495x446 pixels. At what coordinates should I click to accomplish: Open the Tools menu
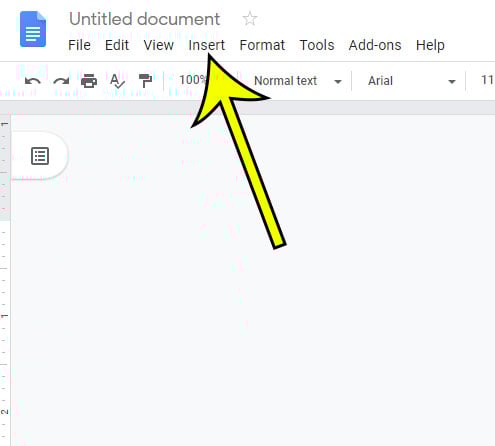317,45
